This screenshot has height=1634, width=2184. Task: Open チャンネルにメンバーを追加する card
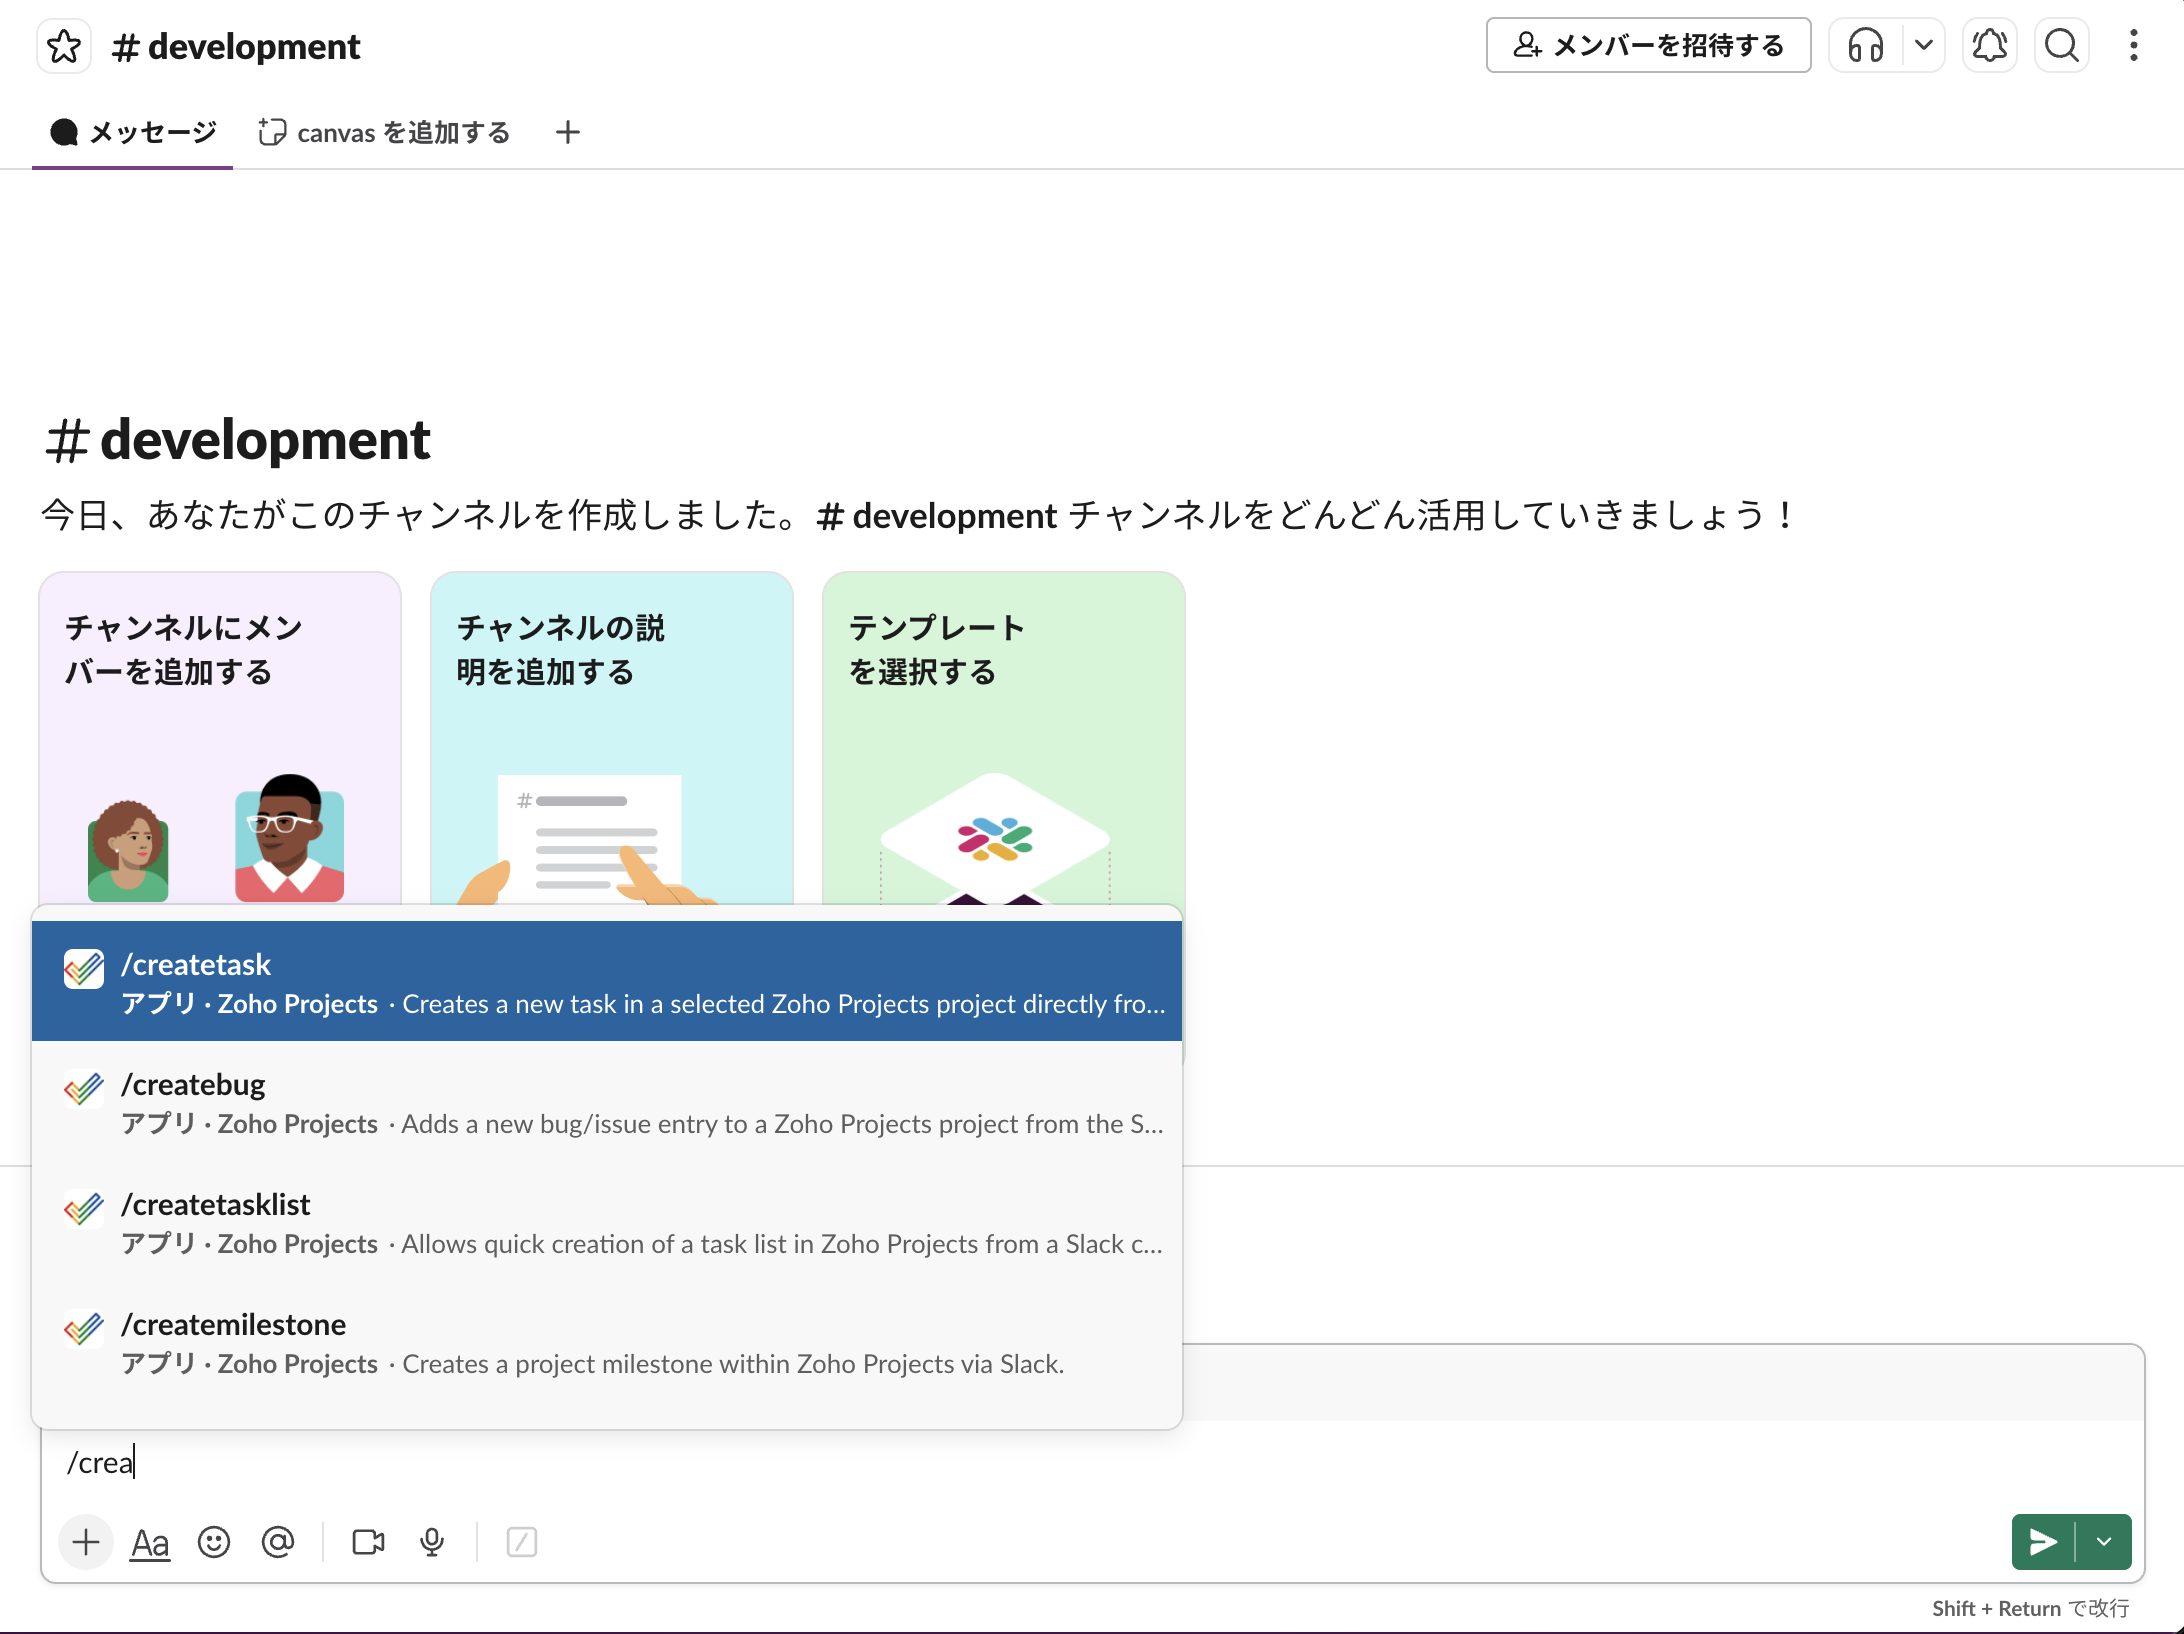coord(220,738)
